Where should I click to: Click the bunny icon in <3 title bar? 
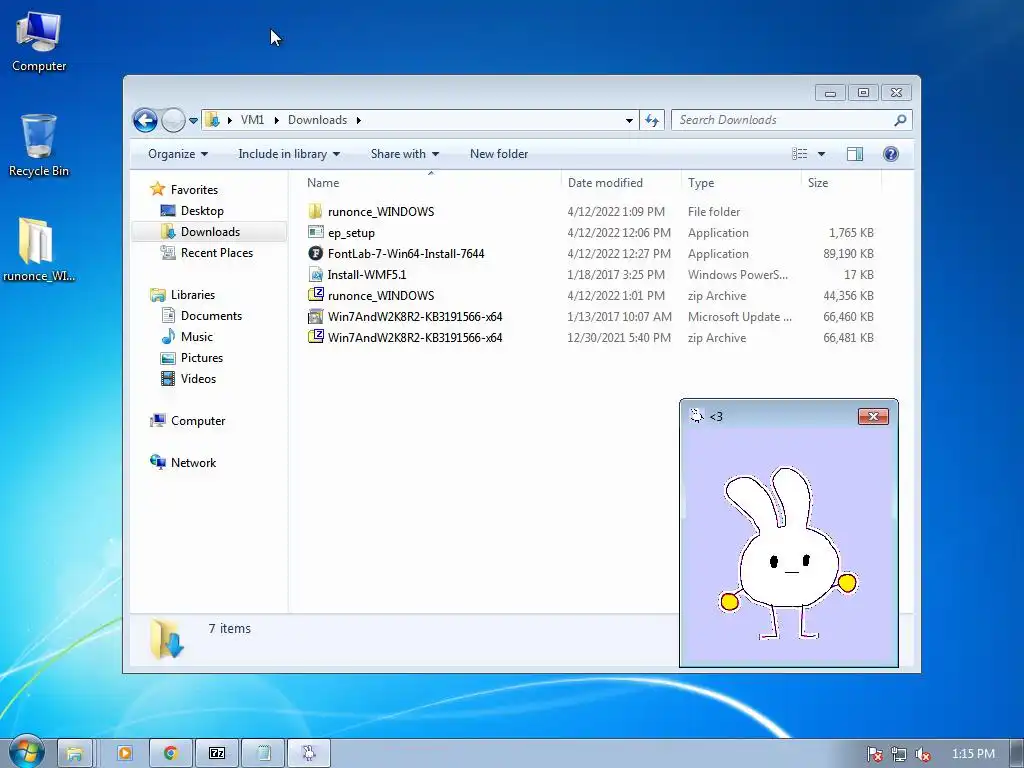click(696, 416)
